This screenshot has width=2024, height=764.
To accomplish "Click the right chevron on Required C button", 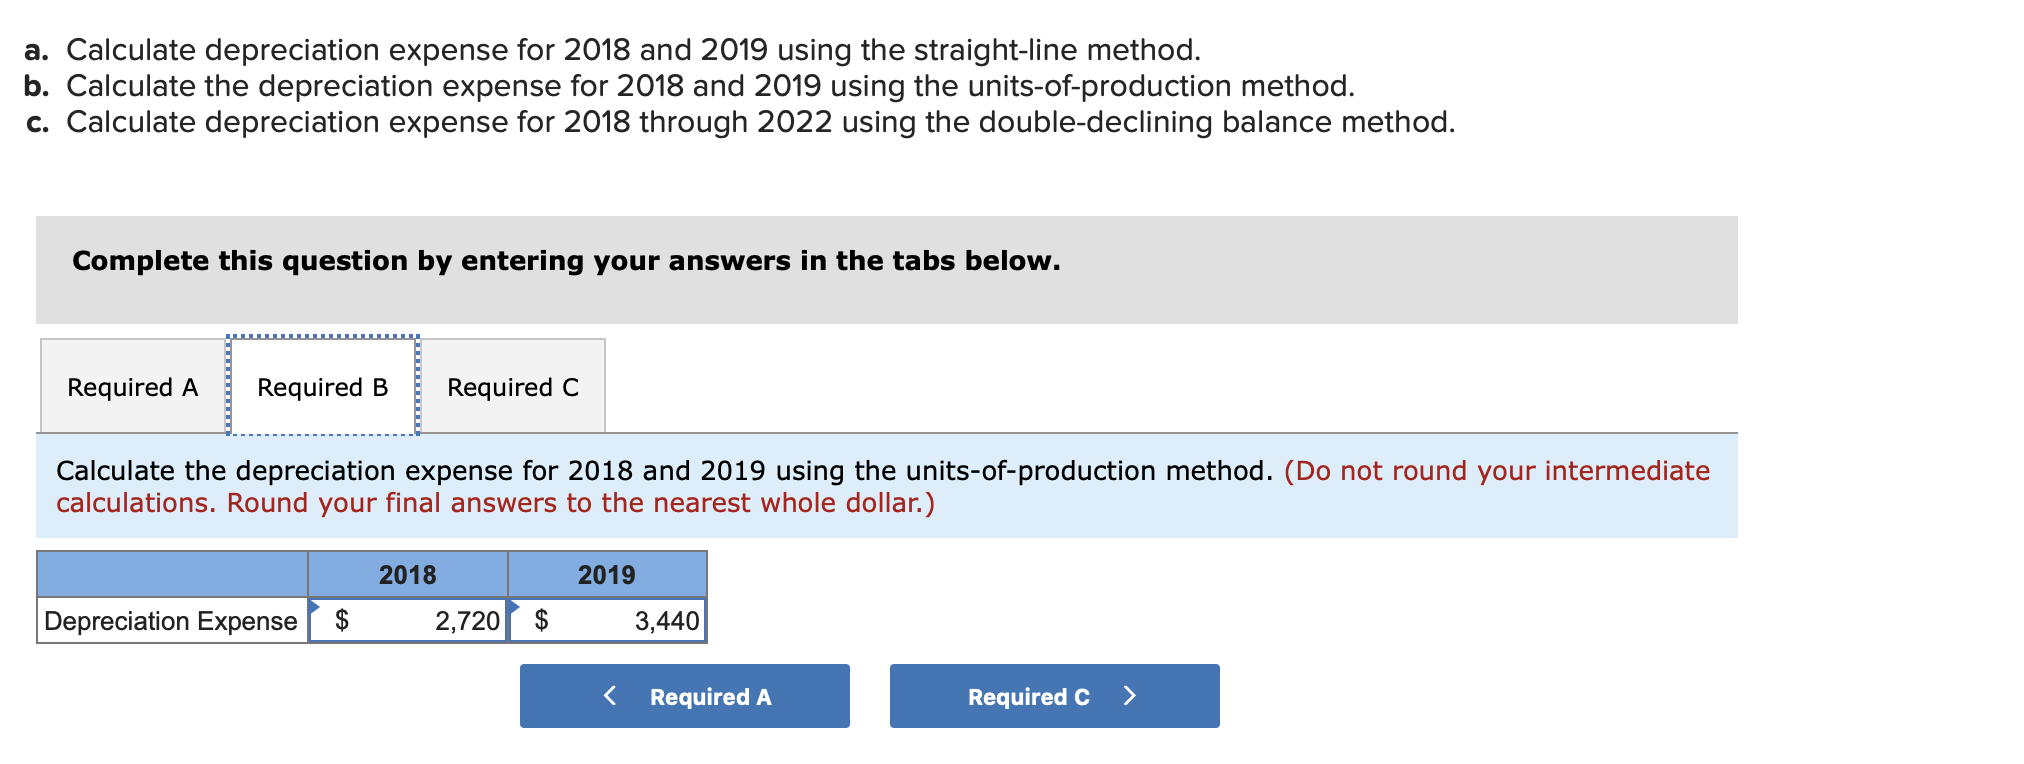I will tap(1130, 695).
